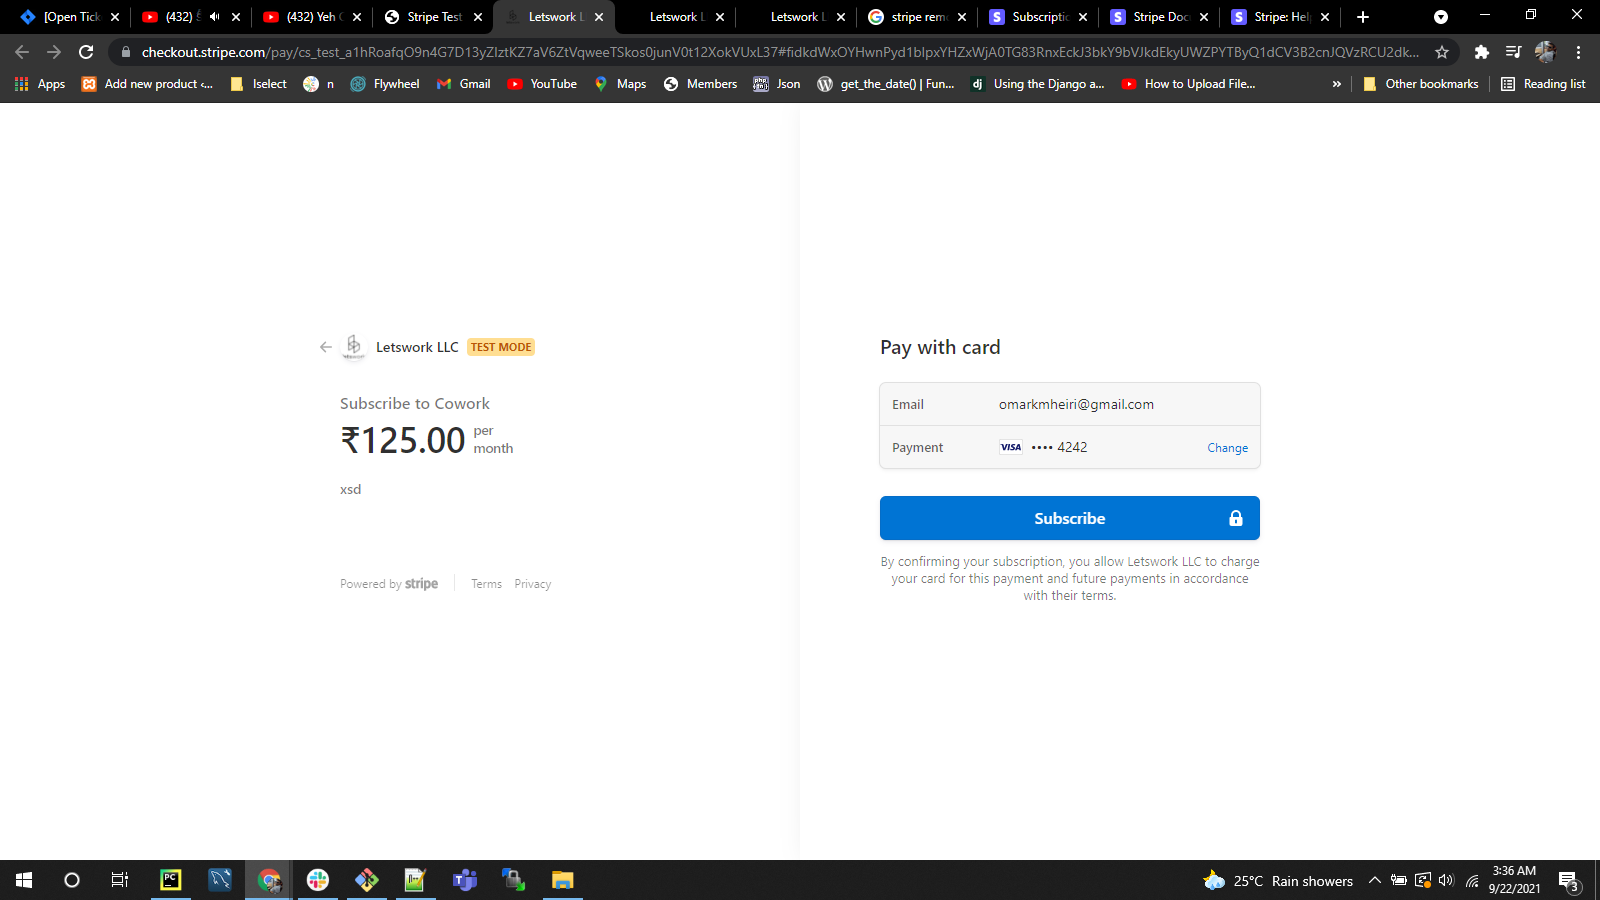Image resolution: width=1600 pixels, height=900 pixels.
Task: Switch to the stripe rem Google tab
Action: click(918, 17)
